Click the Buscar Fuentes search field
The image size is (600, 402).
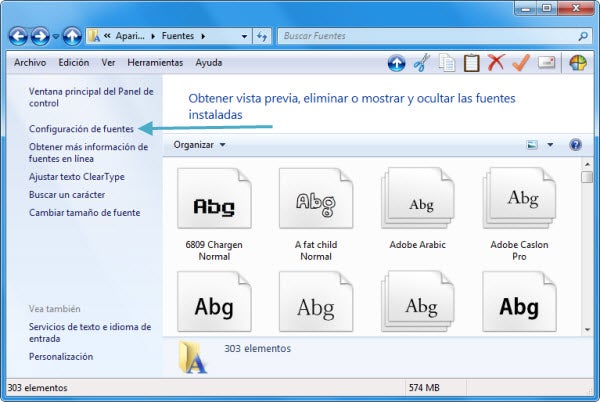click(425, 36)
